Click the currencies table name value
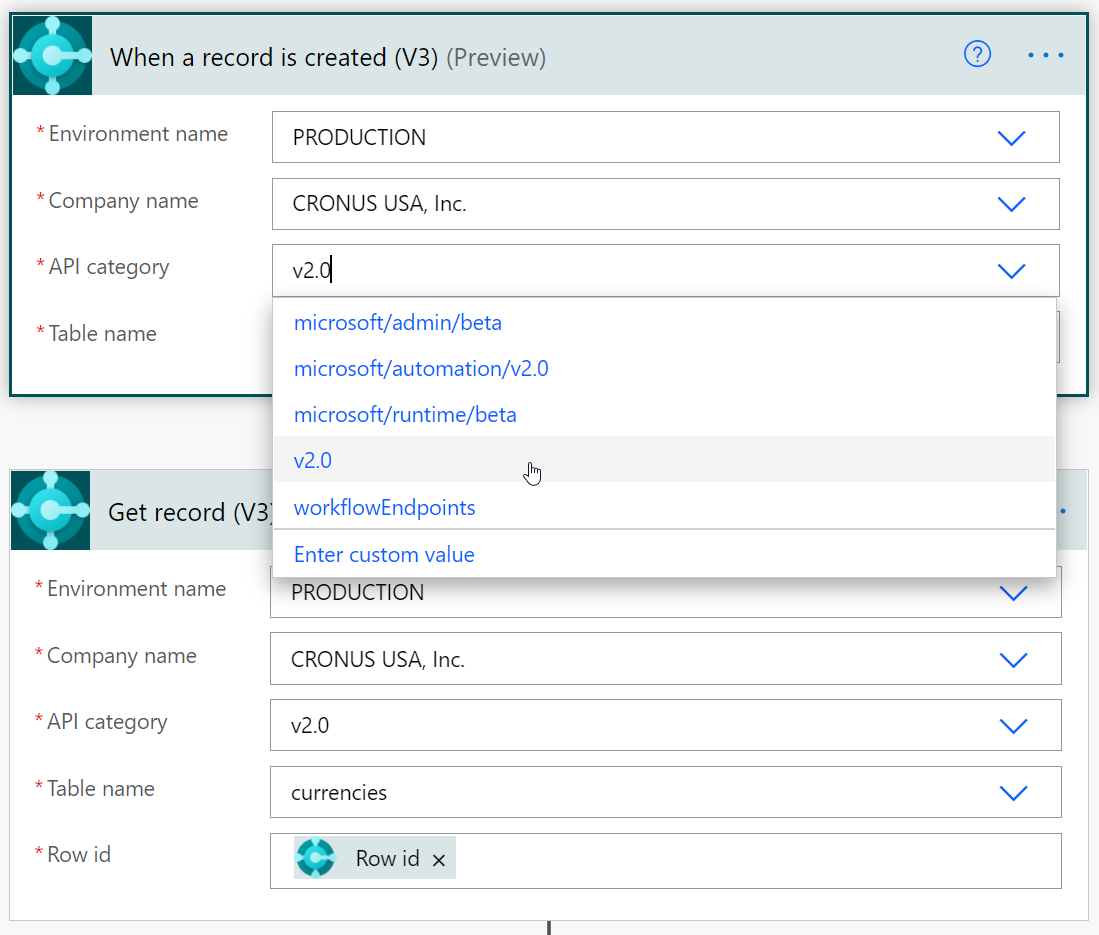This screenshot has width=1099, height=935. (339, 793)
